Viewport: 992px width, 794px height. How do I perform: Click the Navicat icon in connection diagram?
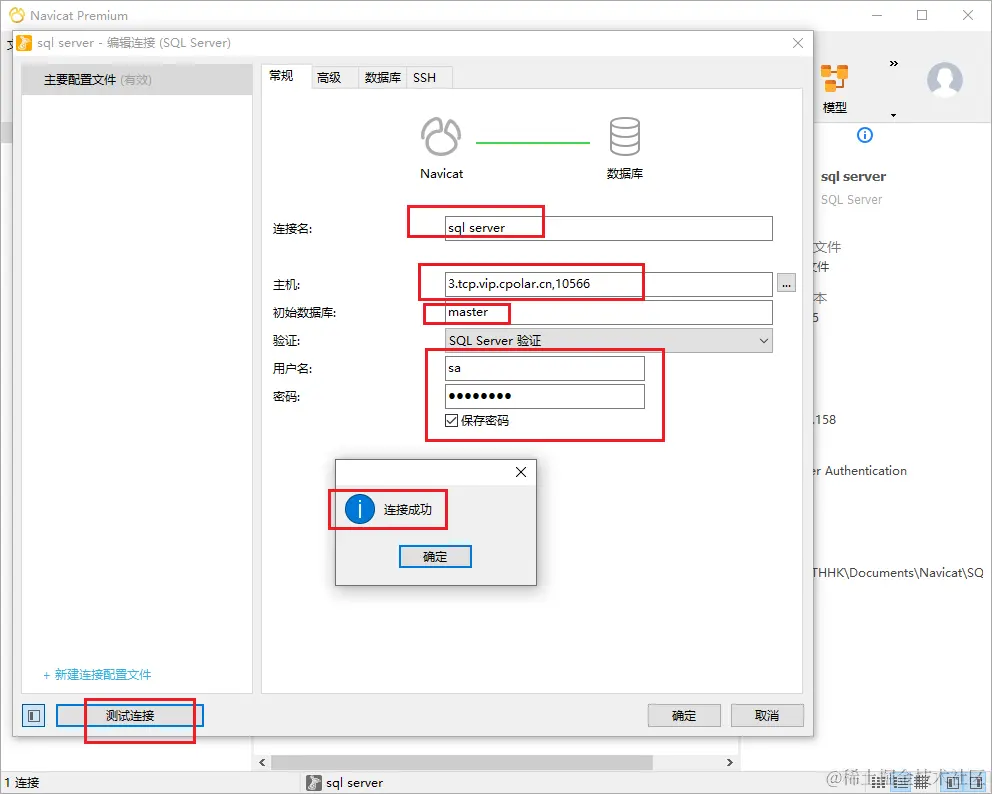441,136
